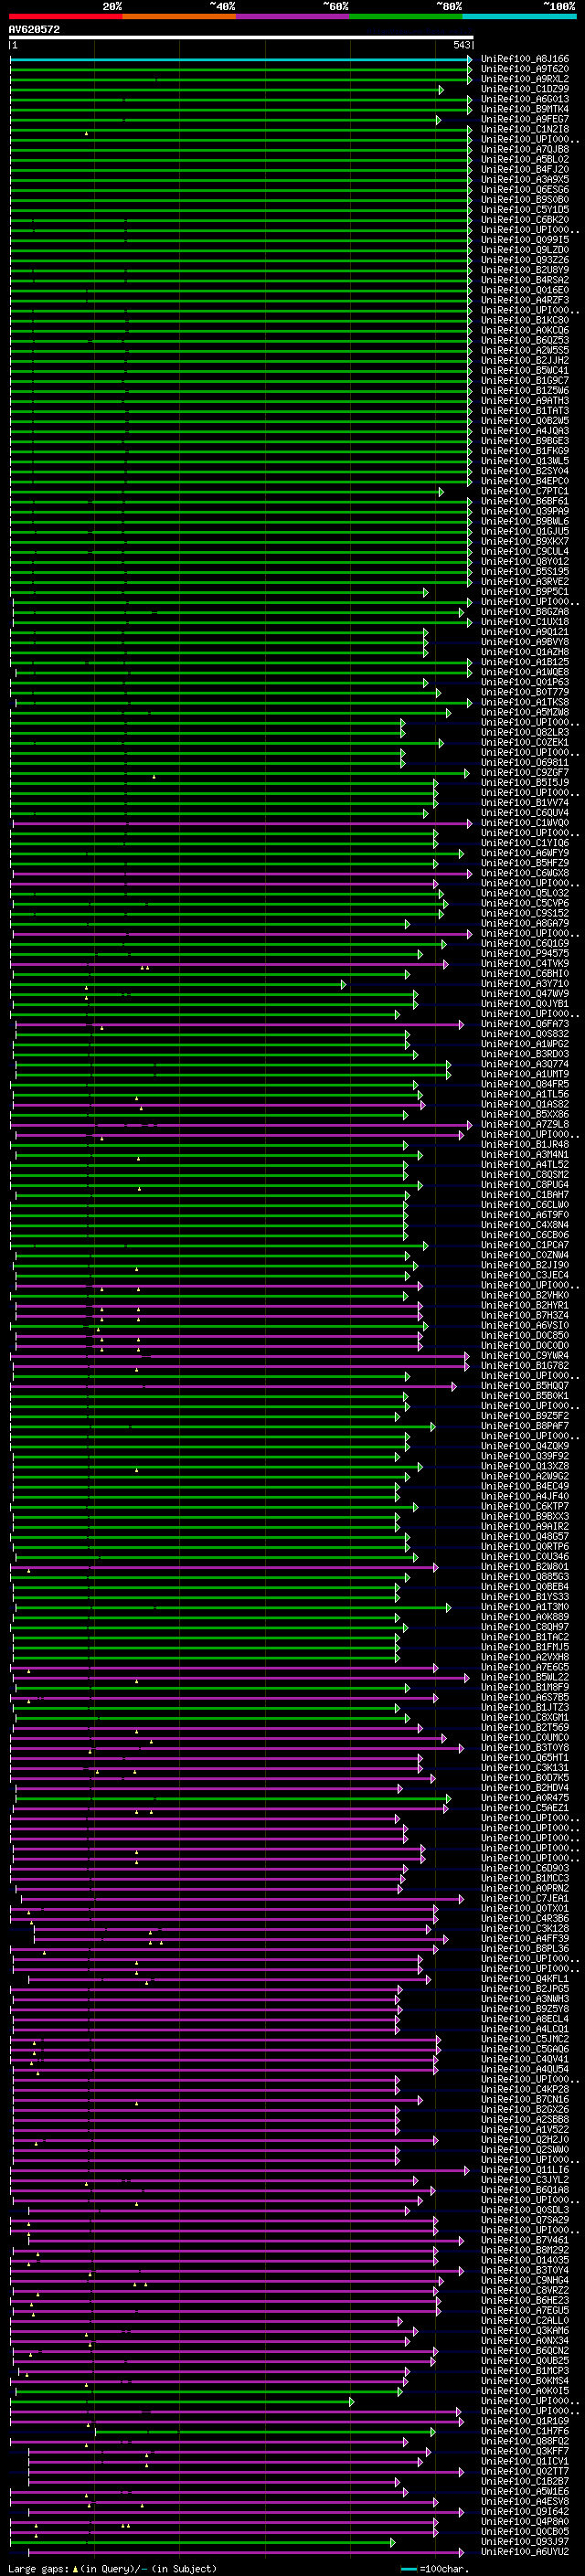Select the UniRef100_C5Y1D5 entry
585x2576 pixels.
click(524, 210)
